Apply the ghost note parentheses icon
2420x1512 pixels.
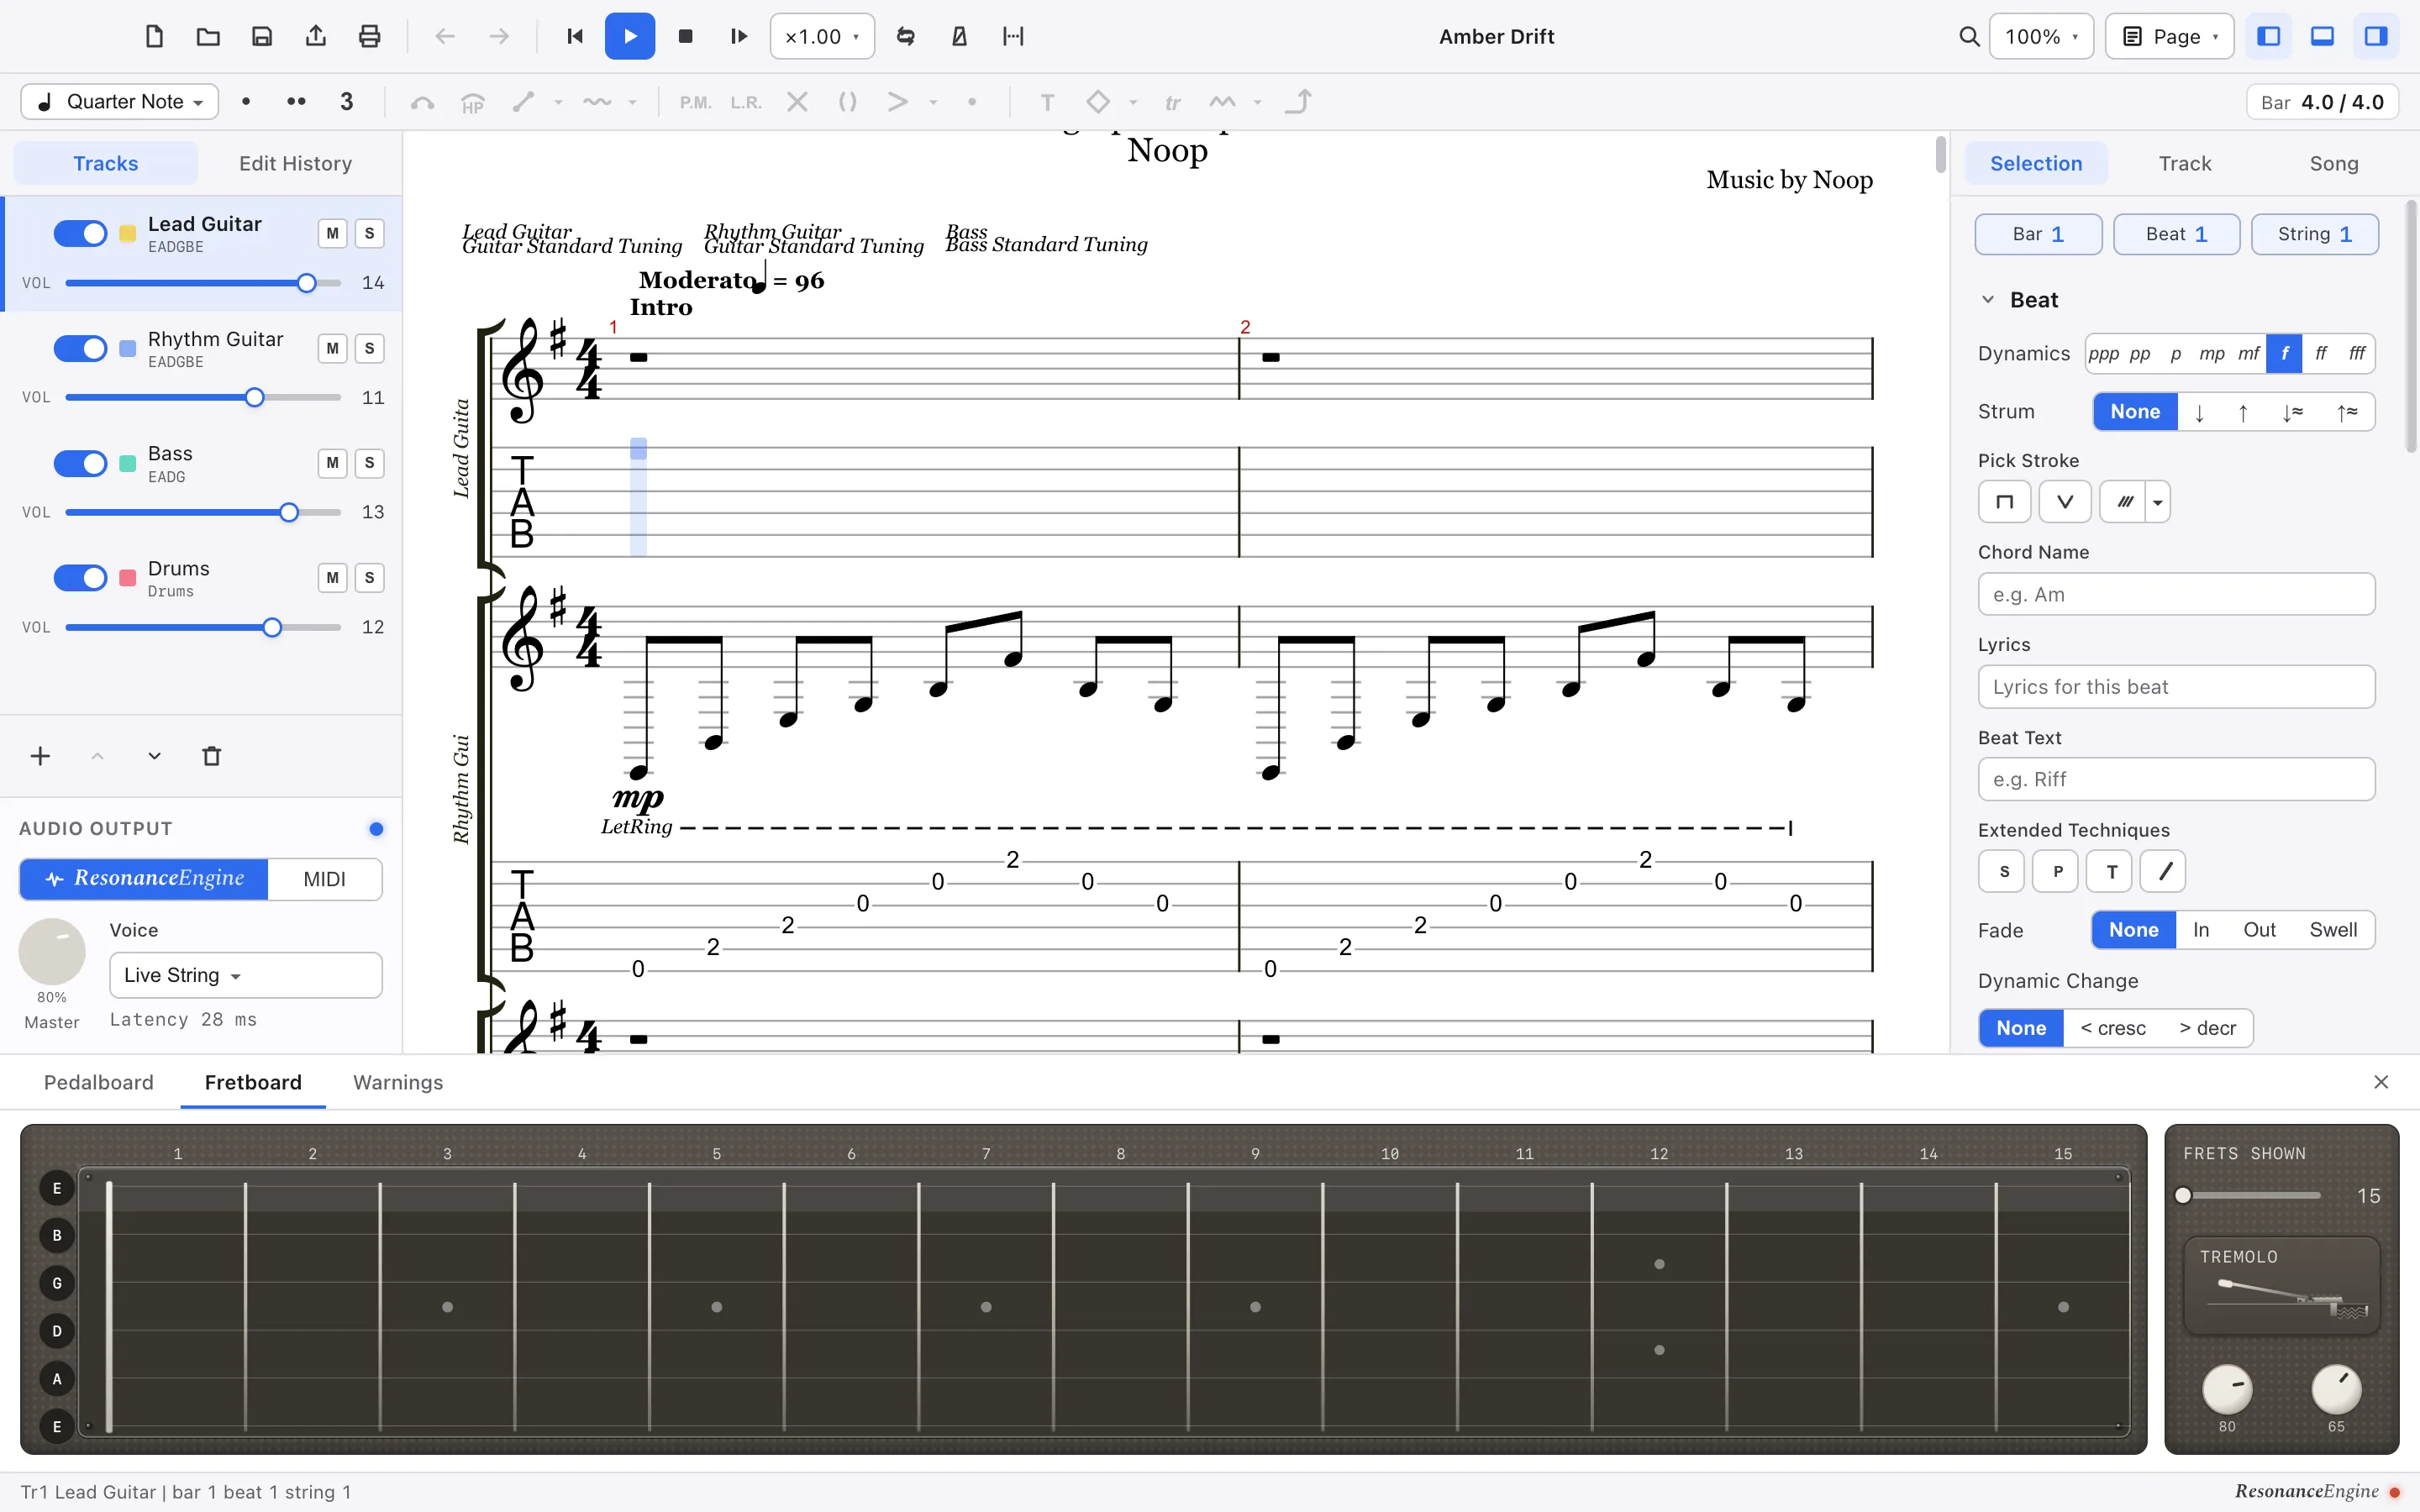[848, 102]
